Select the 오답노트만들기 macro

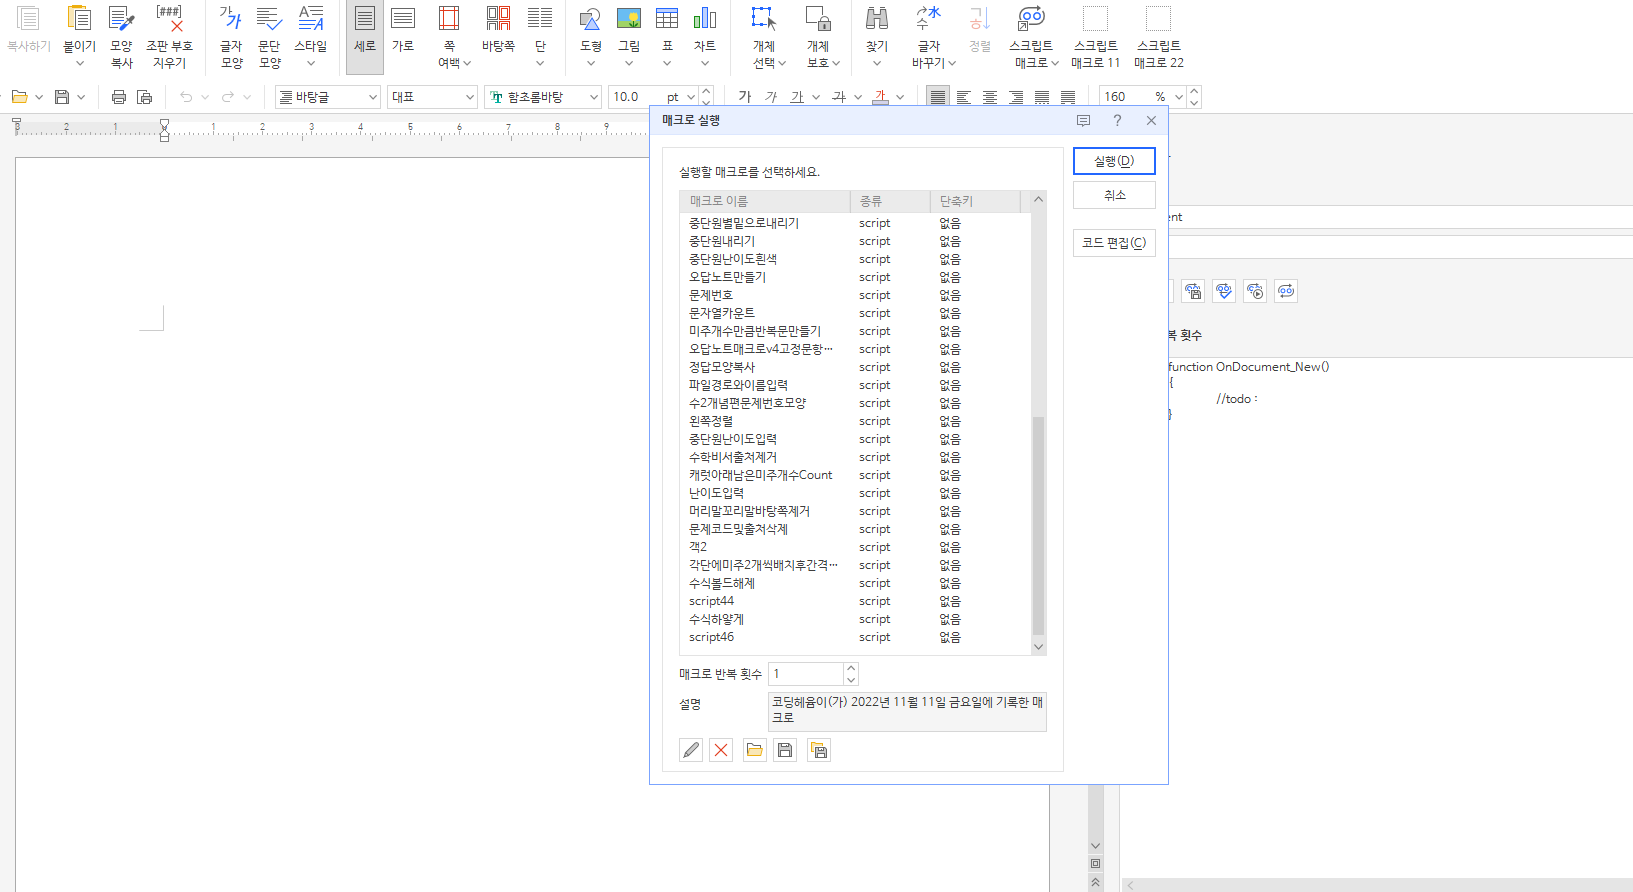(x=727, y=277)
